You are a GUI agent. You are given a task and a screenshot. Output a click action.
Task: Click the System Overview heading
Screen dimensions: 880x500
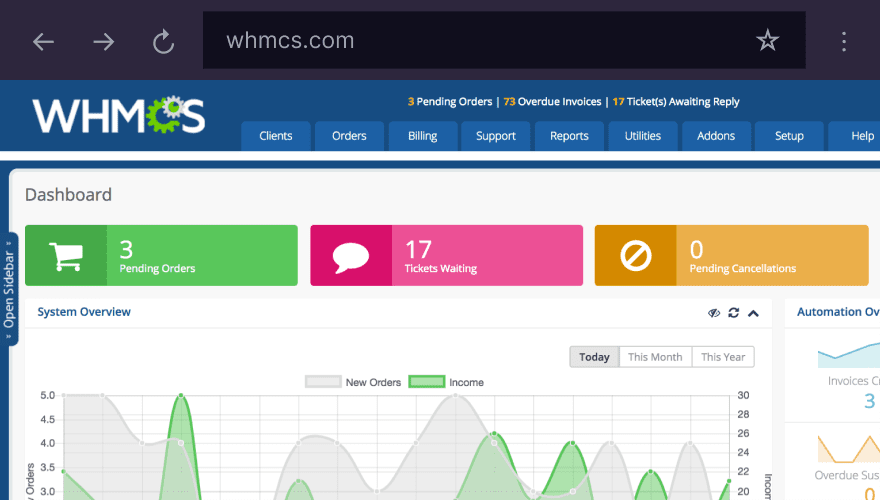coord(84,312)
